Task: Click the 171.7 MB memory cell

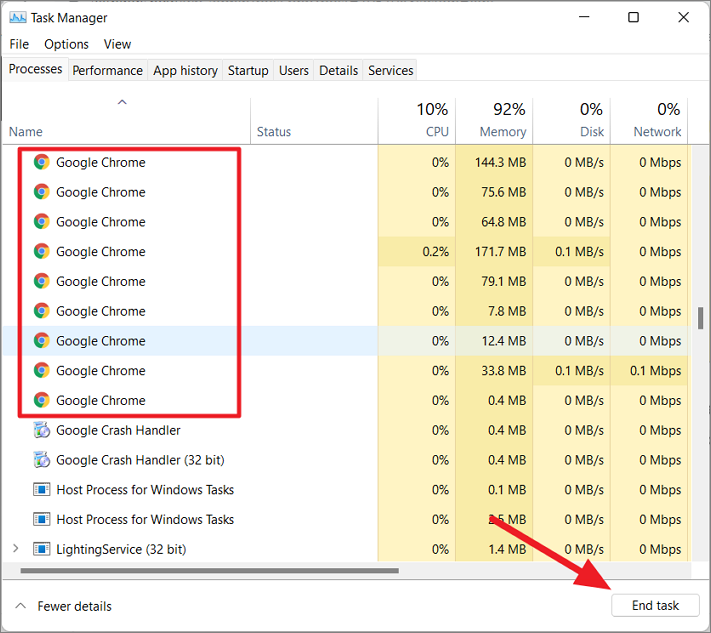Action: click(494, 251)
